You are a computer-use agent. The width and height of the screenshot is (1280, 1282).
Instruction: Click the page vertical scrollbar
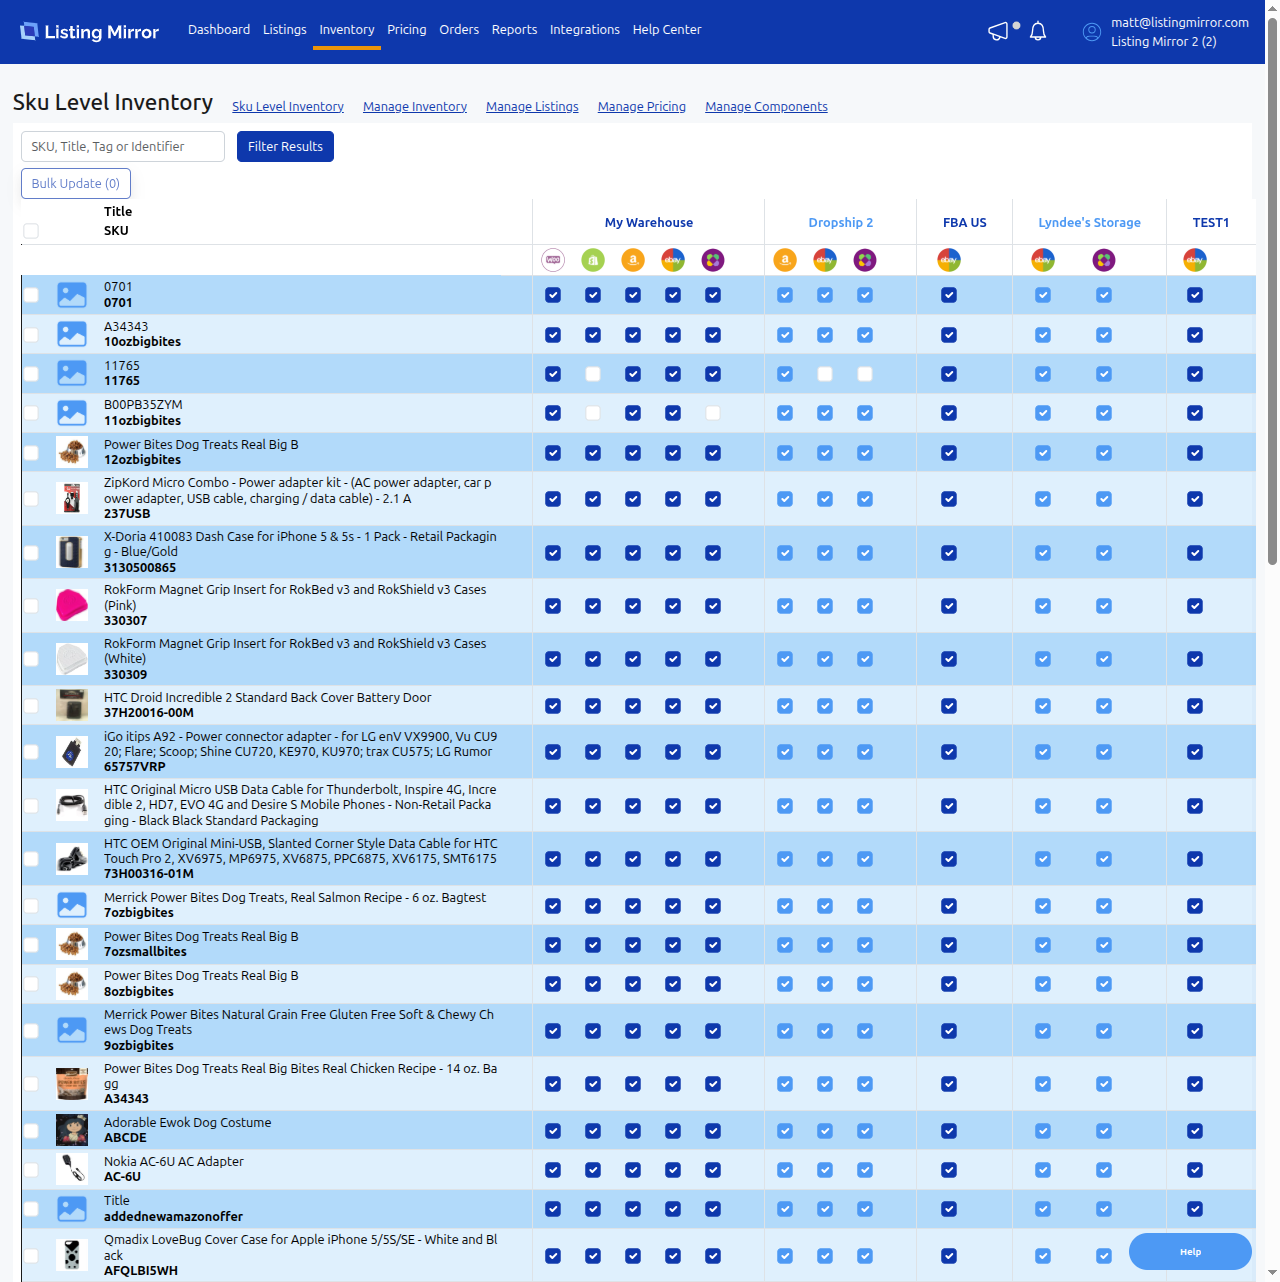coord(1272,300)
